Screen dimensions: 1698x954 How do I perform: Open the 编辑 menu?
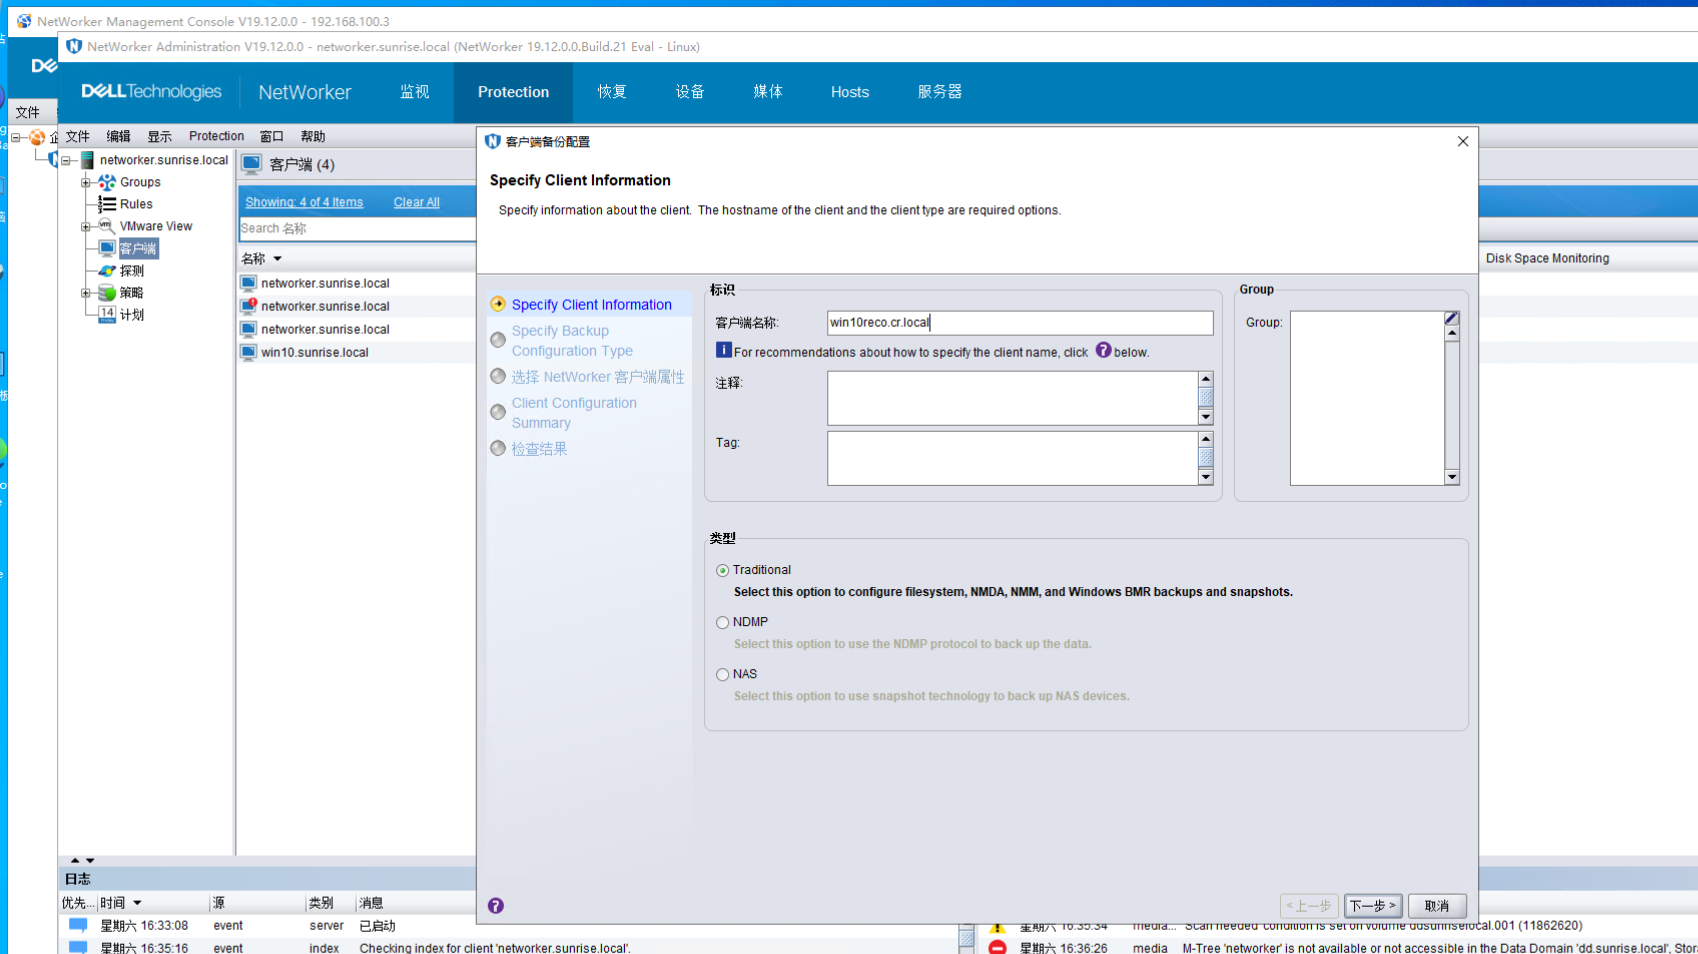[119, 136]
